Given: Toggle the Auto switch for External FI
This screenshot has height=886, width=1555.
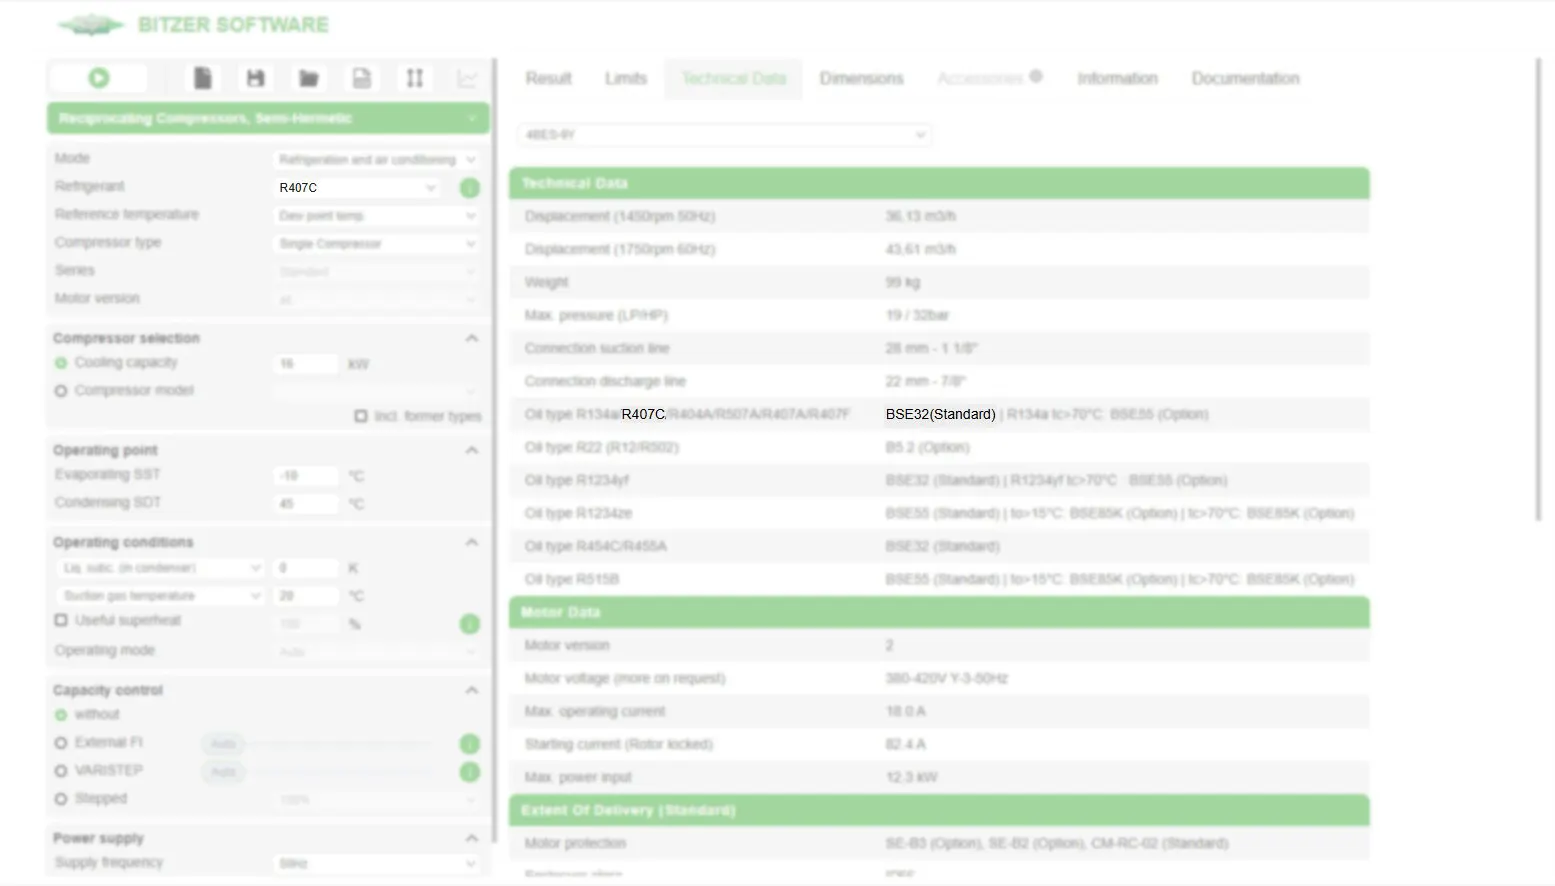Looking at the screenshot, I should [x=223, y=744].
